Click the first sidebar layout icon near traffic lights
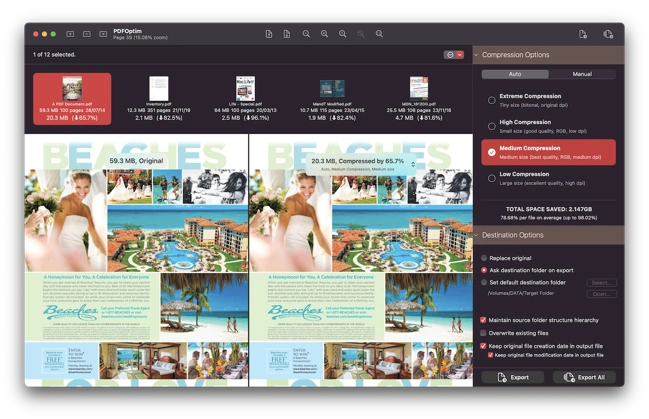This screenshot has width=649, height=419. [70, 34]
